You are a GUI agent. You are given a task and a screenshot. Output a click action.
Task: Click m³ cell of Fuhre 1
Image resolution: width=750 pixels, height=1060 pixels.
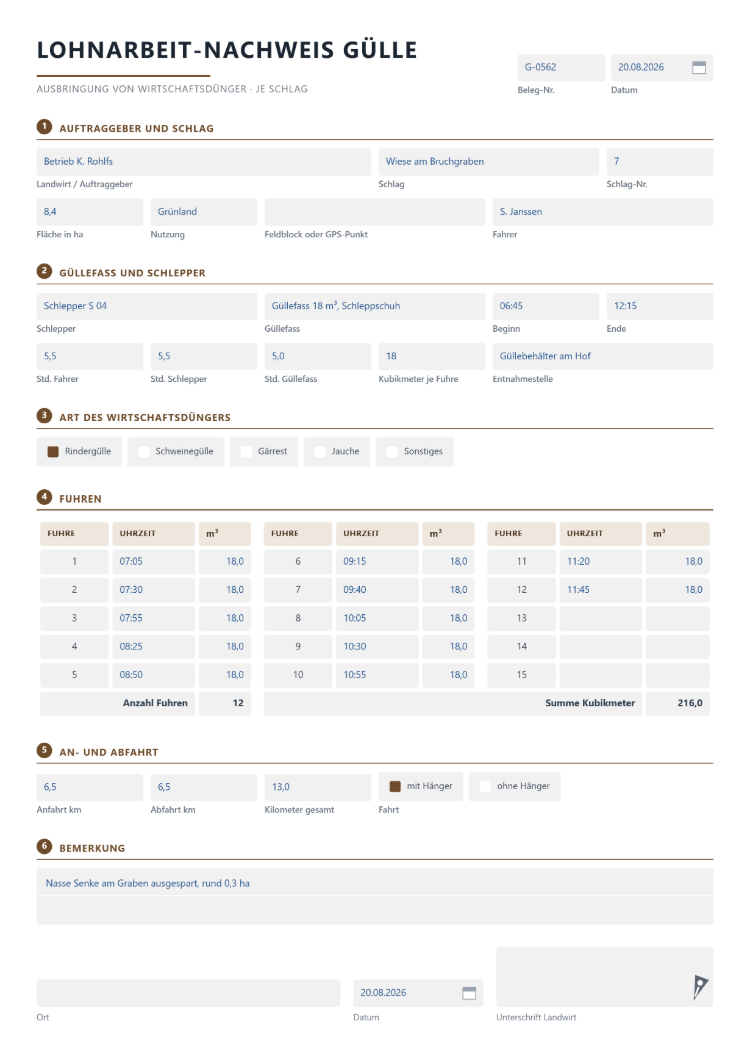(225, 562)
